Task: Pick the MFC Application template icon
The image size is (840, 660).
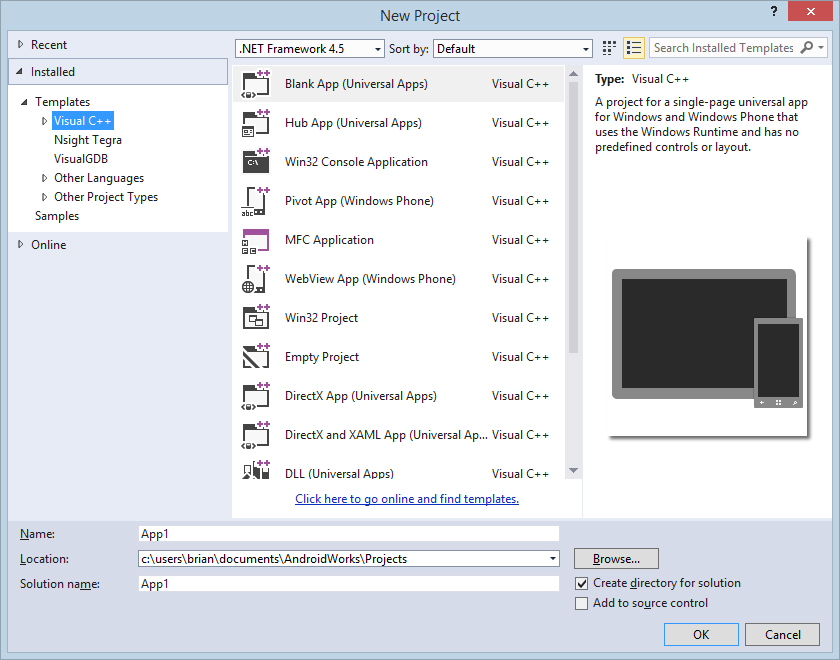Action: tap(256, 240)
